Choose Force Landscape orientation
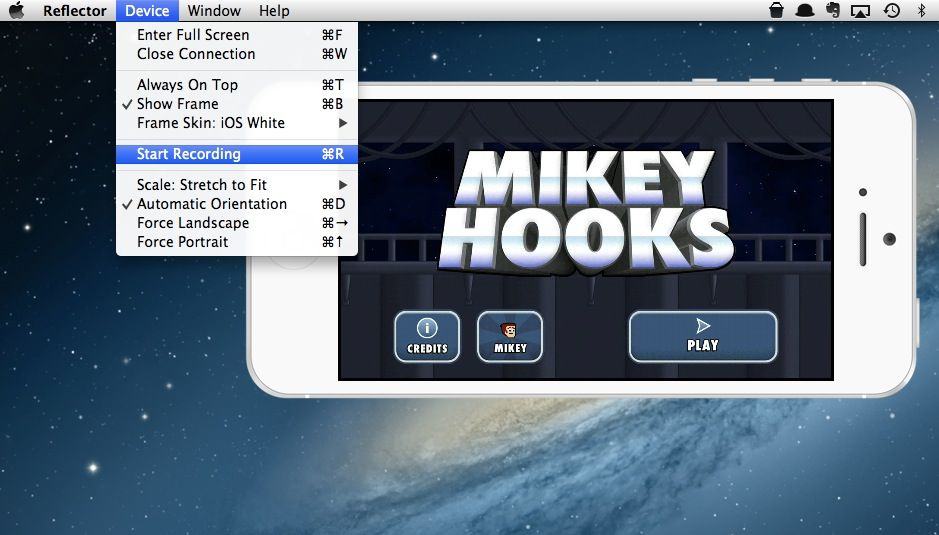This screenshot has width=939, height=535. pos(193,223)
